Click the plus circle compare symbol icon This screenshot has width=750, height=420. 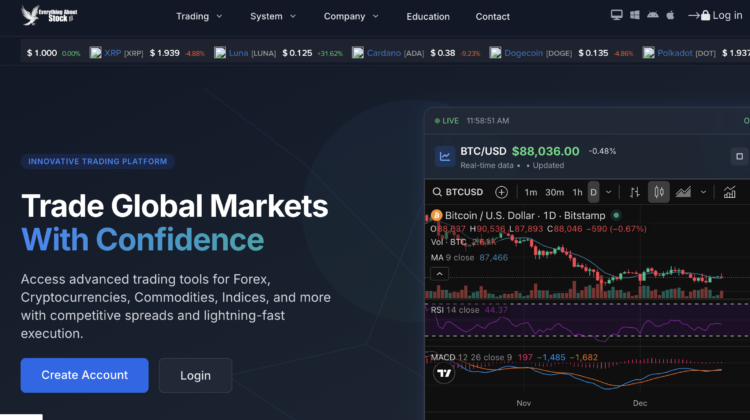coord(501,192)
